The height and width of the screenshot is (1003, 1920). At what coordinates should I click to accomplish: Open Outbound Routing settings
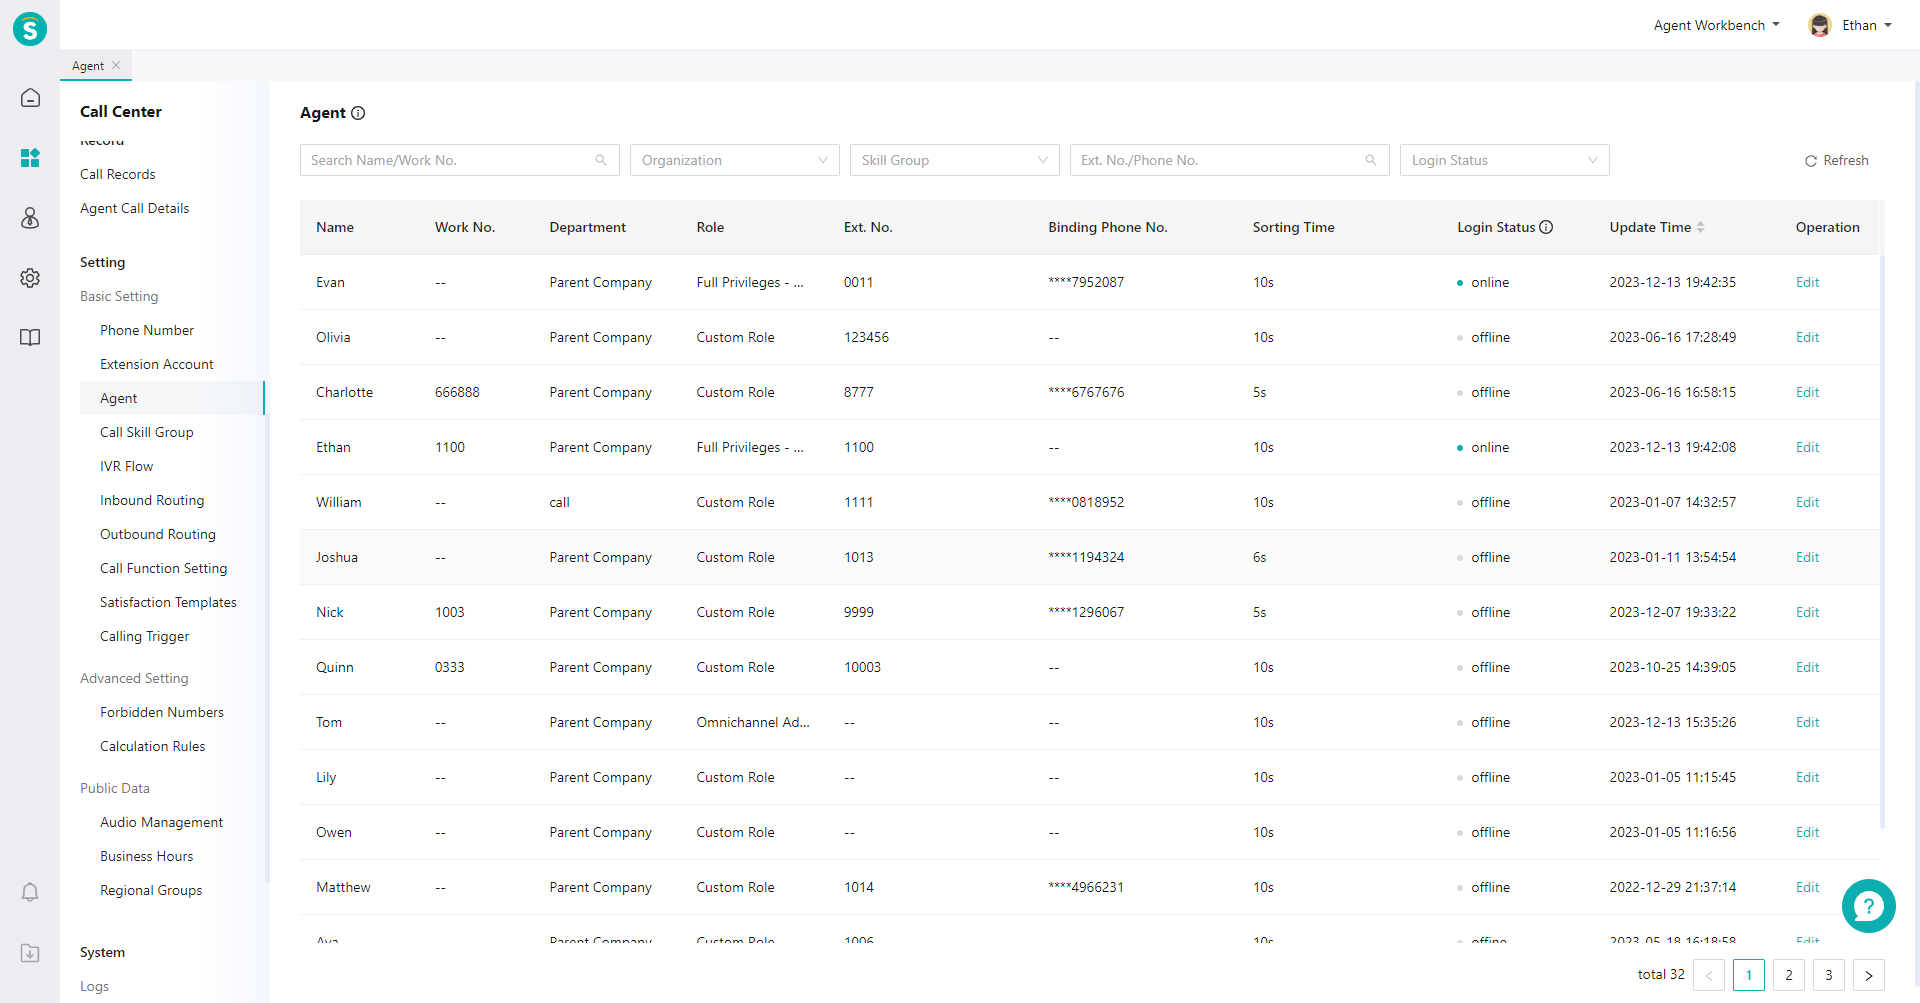click(158, 534)
